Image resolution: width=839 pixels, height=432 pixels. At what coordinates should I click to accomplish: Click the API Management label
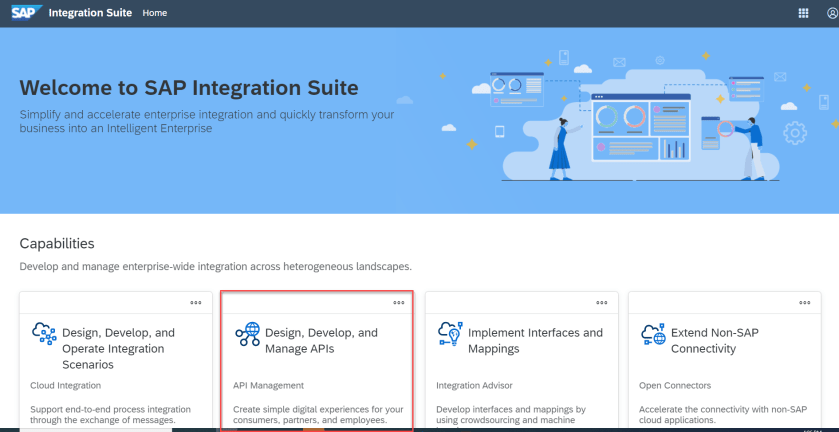coord(268,385)
